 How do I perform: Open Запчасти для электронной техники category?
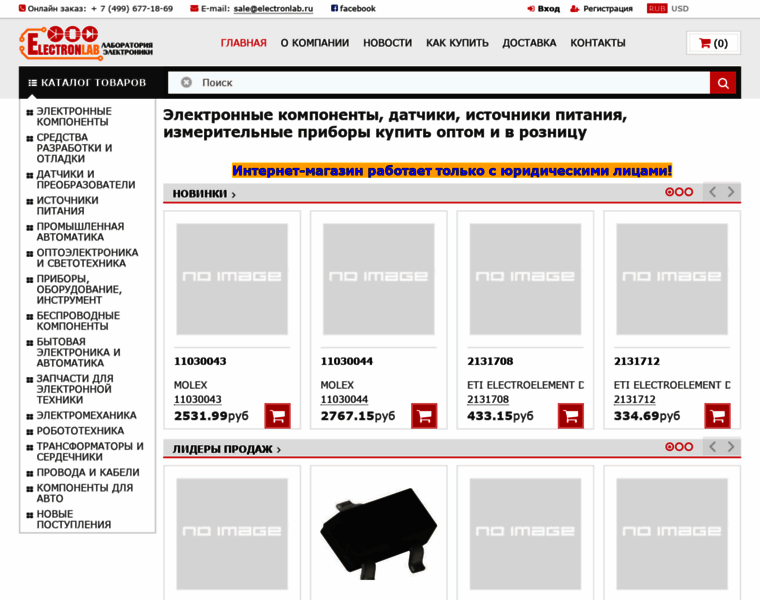(75, 389)
